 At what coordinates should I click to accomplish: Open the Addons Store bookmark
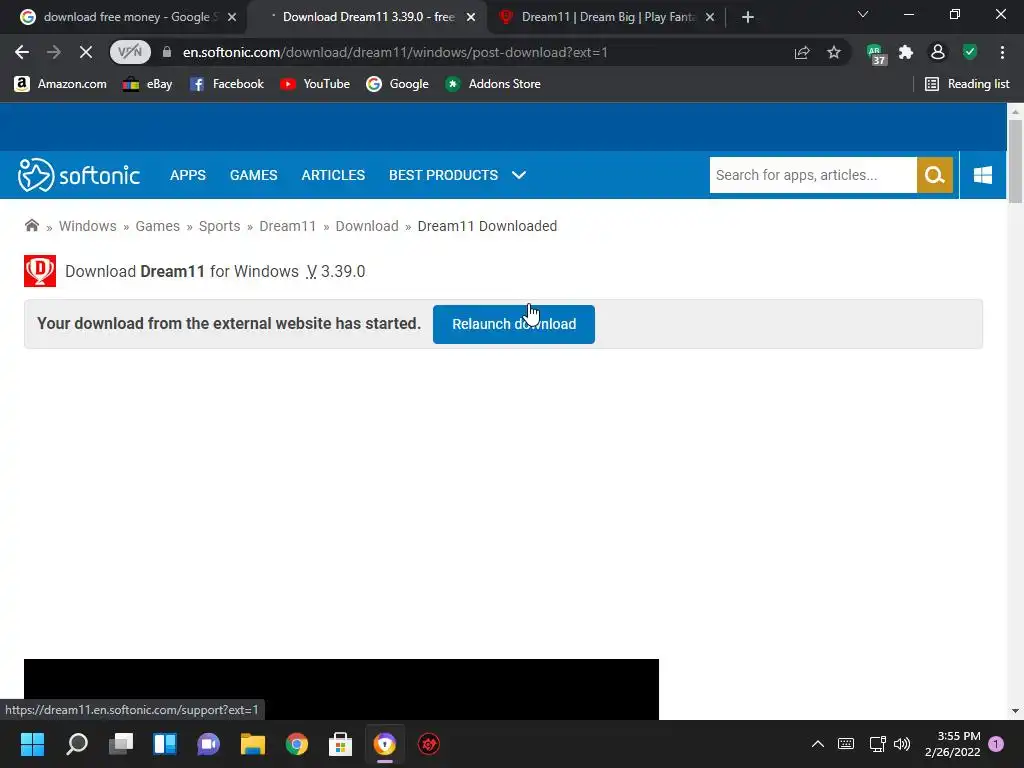click(x=492, y=84)
